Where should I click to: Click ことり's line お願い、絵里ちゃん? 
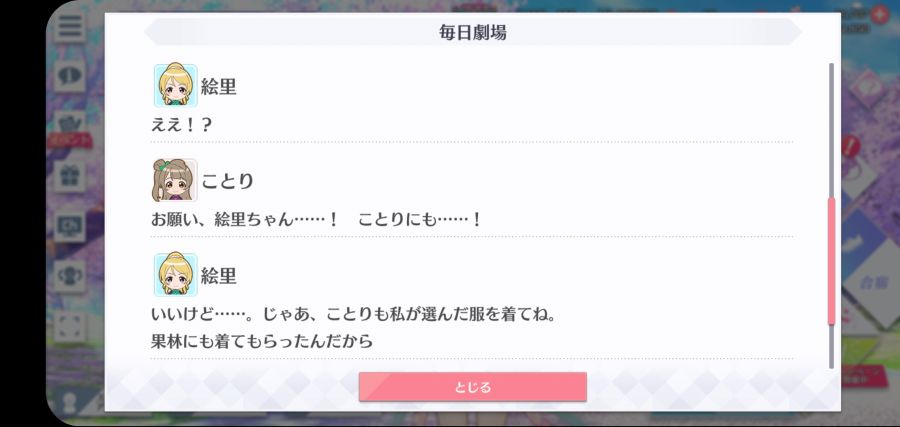(x=316, y=220)
